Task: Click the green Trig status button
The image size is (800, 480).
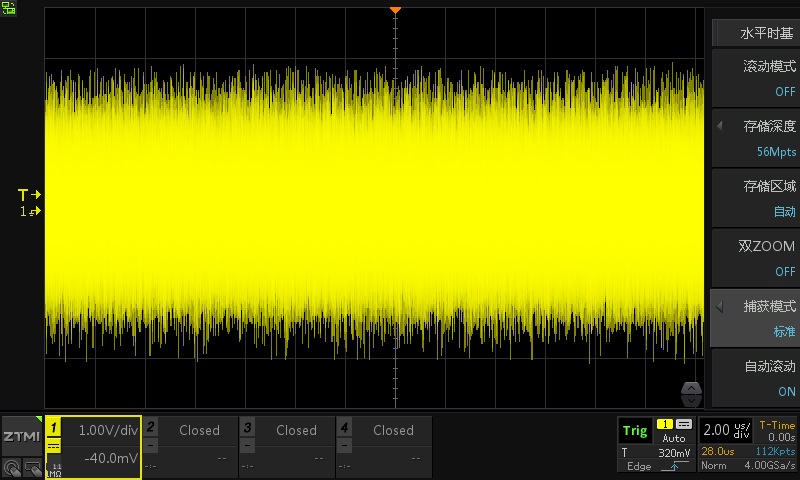Action: click(634, 431)
